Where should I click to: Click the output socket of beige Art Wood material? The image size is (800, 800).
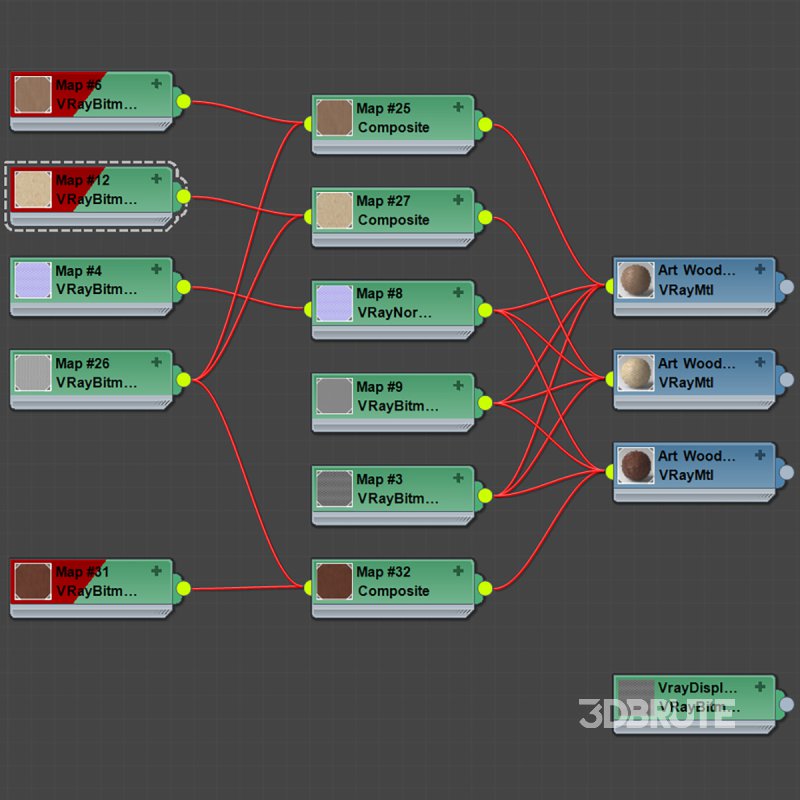786,380
